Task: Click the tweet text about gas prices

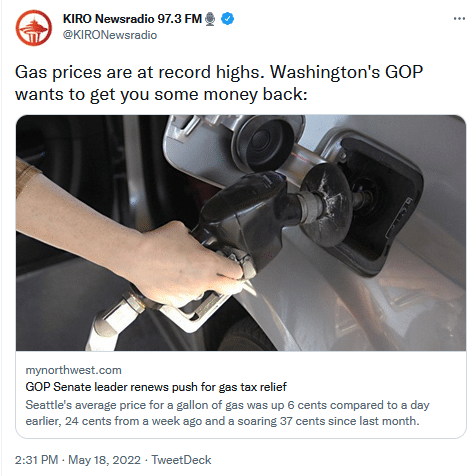Action: pos(219,83)
